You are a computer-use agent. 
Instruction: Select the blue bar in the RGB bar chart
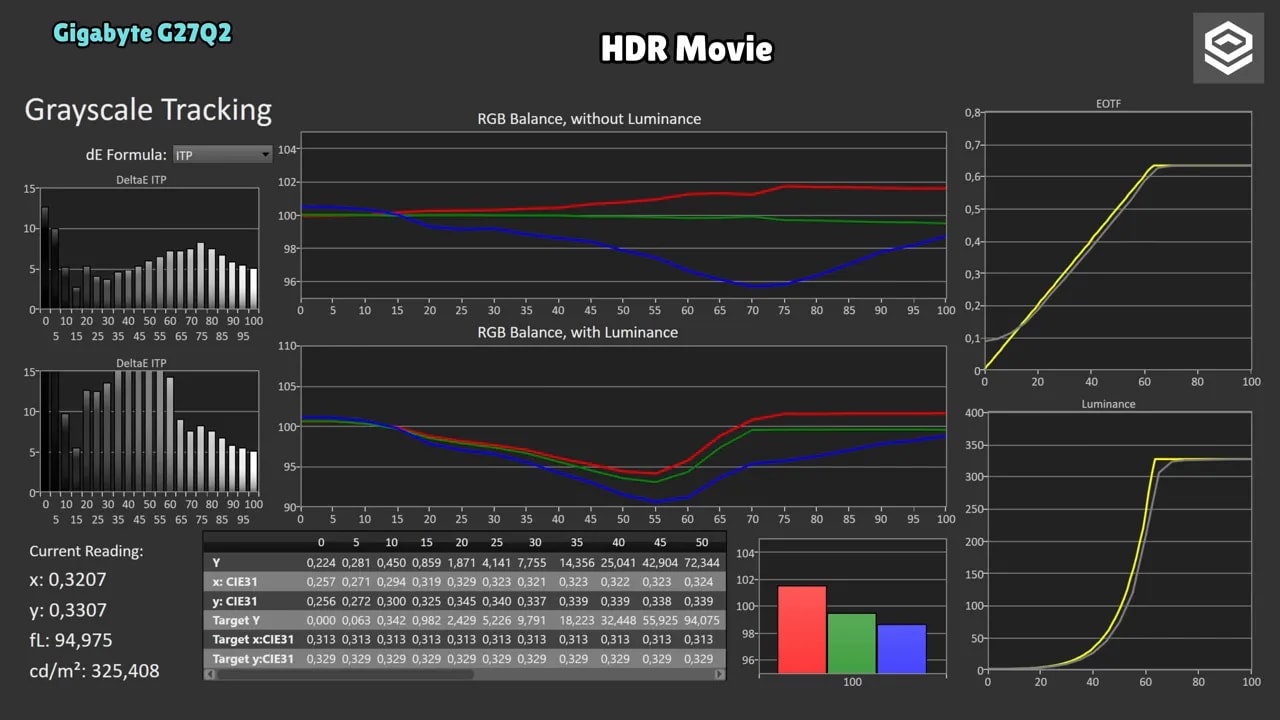pyautogui.click(x=902, y=648)
